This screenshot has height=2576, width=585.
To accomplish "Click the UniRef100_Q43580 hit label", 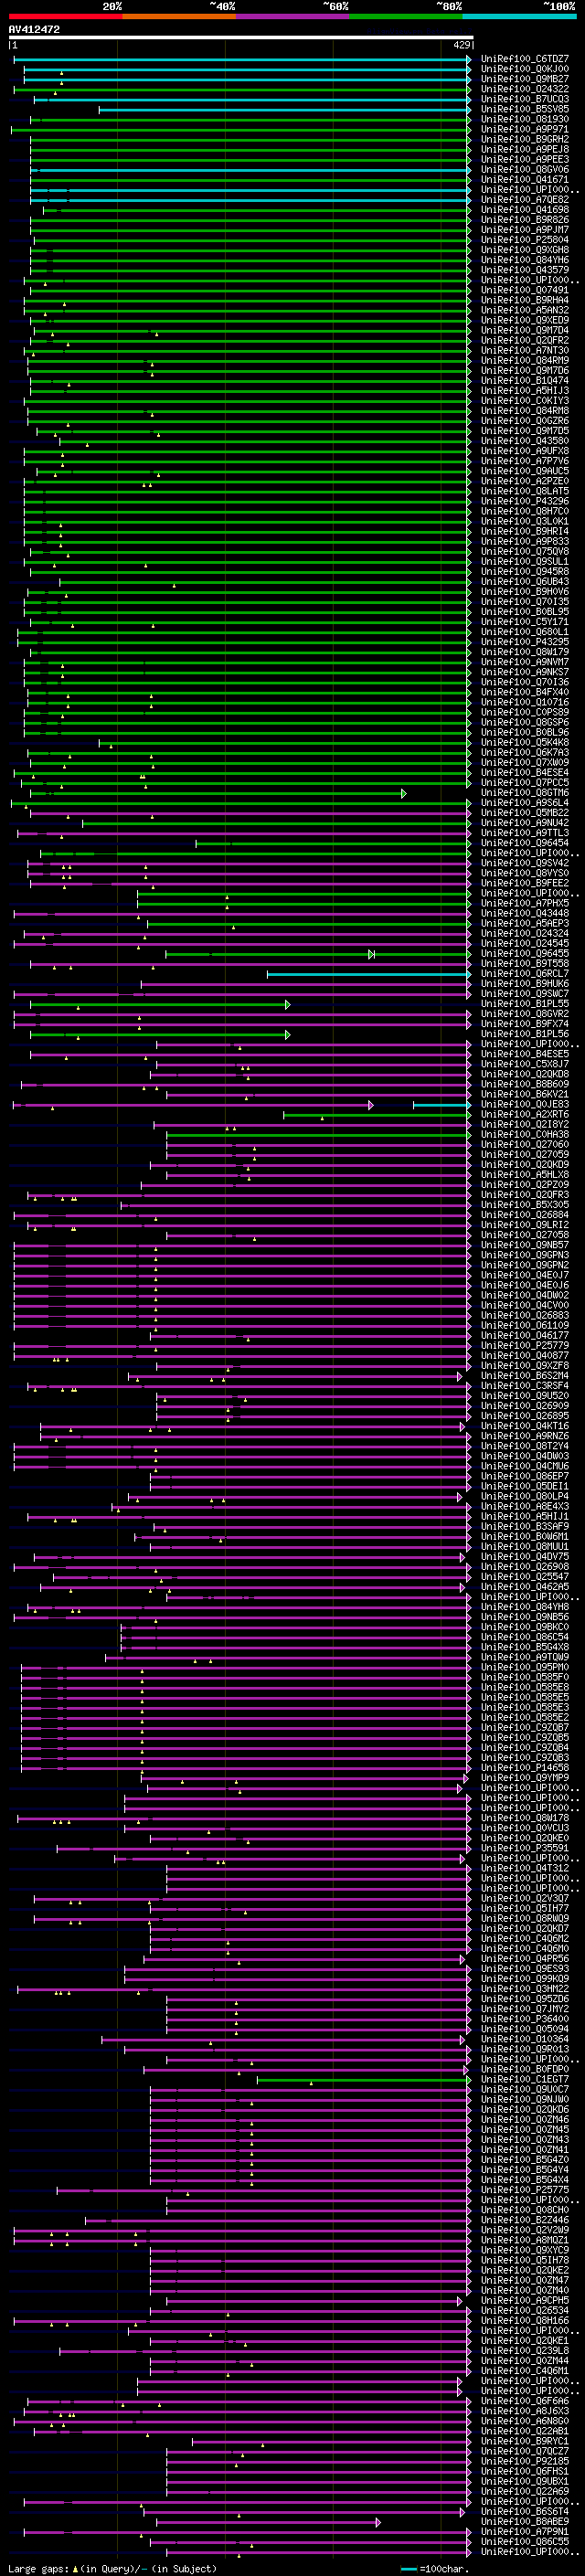I will coord(525,441).
